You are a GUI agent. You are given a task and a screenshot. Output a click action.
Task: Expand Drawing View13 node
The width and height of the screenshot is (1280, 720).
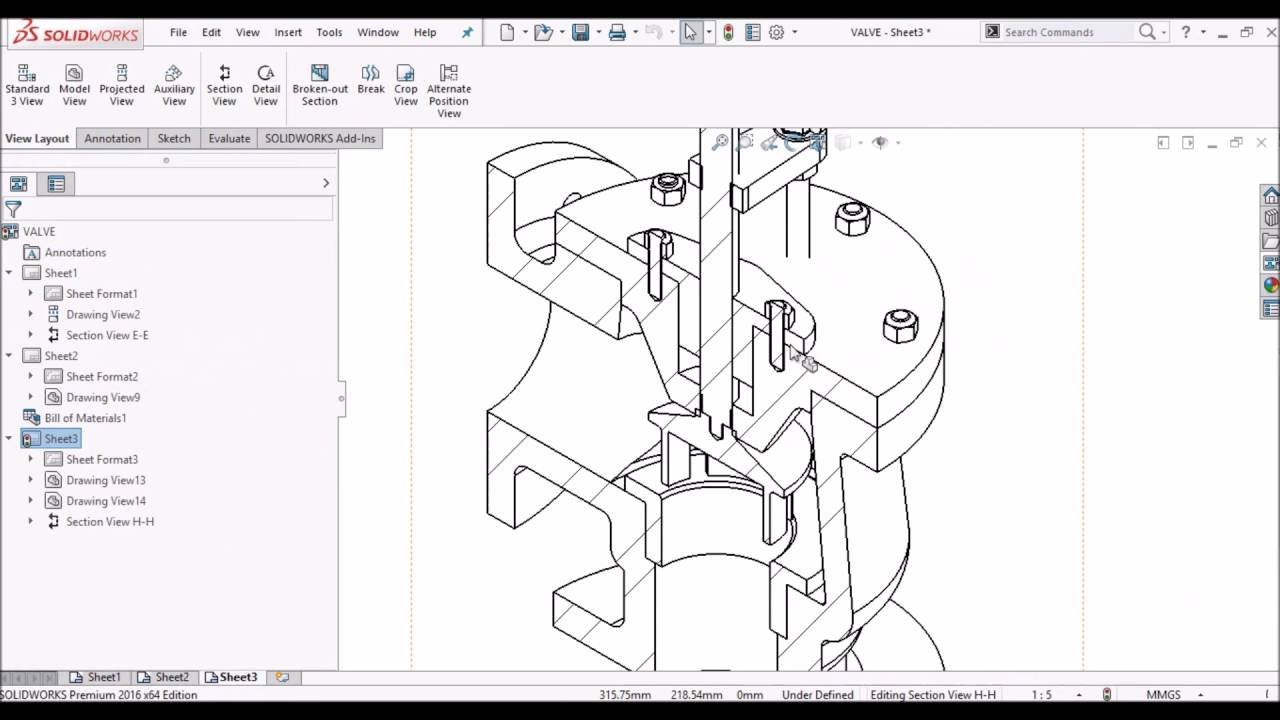pyautogui.click(x=30, y=481)
